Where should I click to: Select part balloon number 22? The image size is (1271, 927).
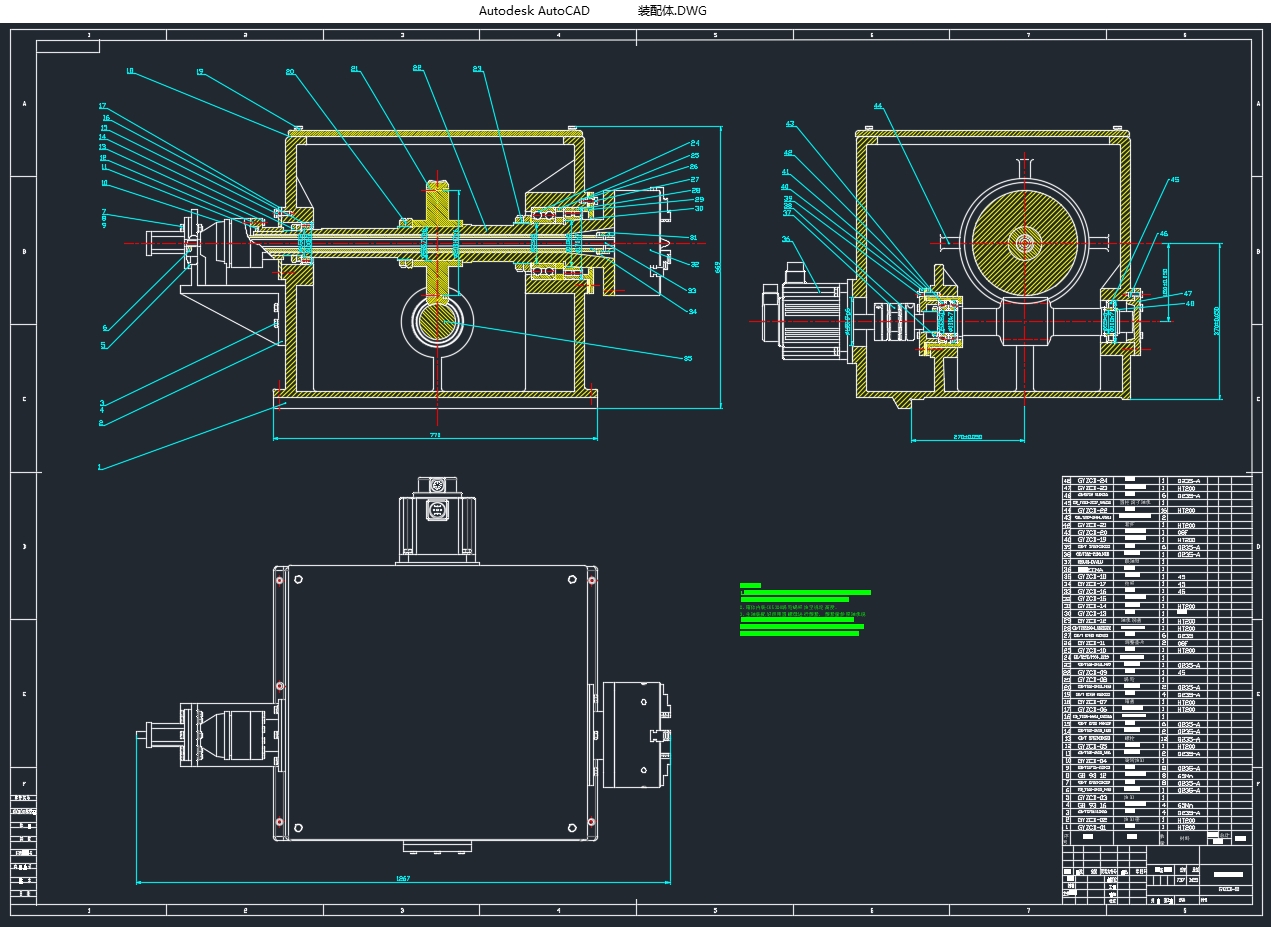pos(417,68)
